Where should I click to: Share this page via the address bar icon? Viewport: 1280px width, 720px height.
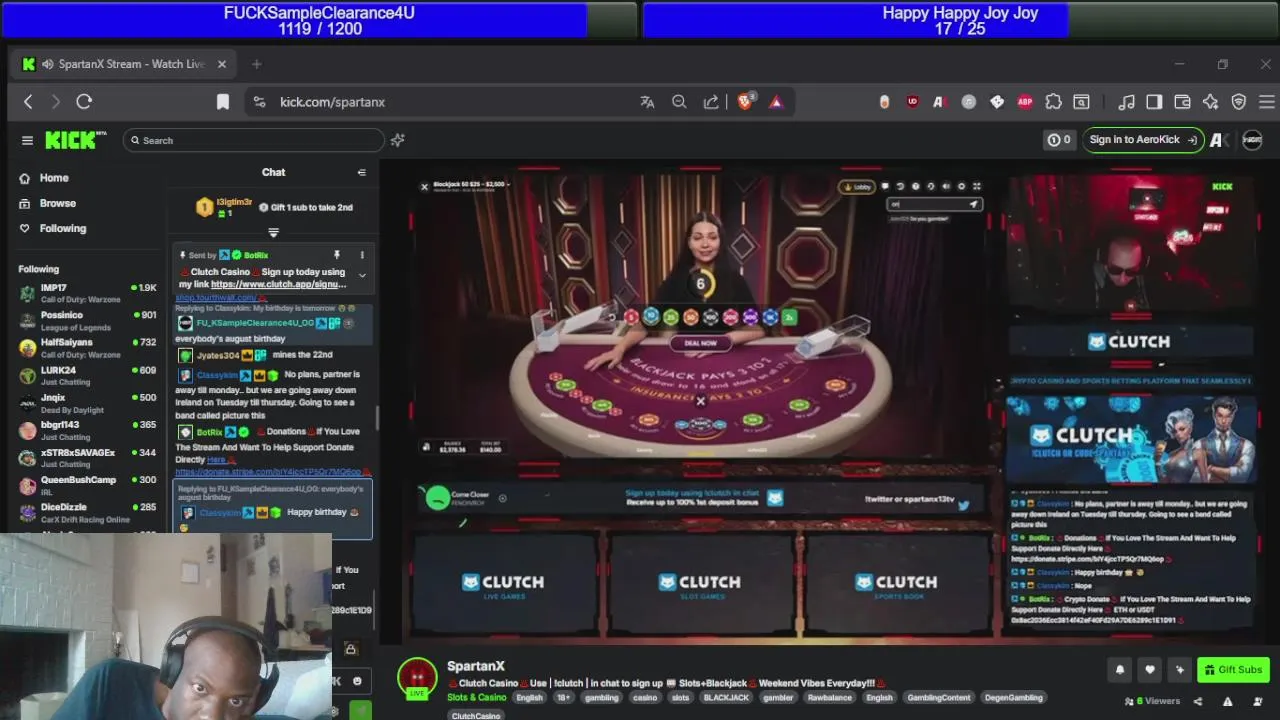[711, 101]
